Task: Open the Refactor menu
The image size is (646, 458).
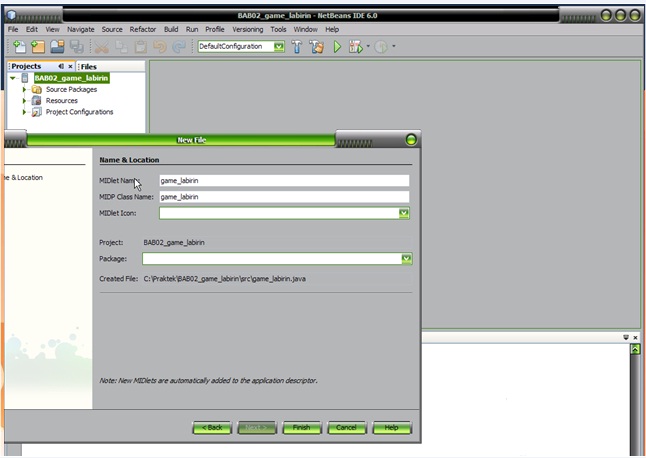Action: (x=143, y=29)
